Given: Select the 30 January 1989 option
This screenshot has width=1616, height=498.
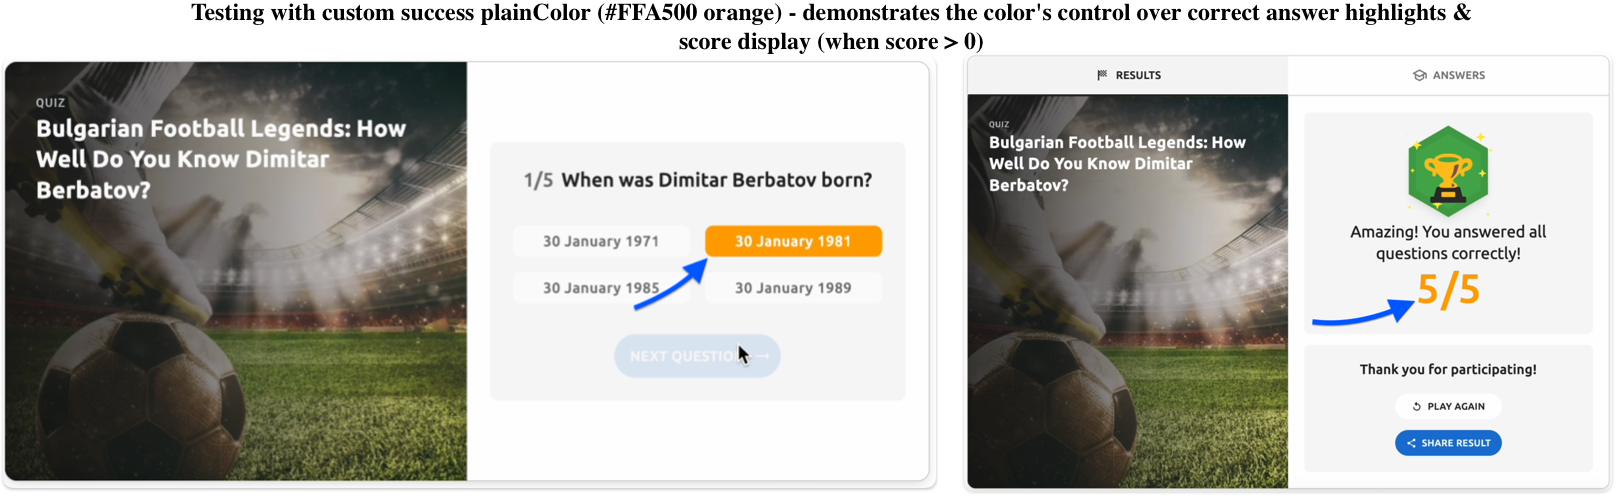Looking at the screenshot, I should (793, 288).
